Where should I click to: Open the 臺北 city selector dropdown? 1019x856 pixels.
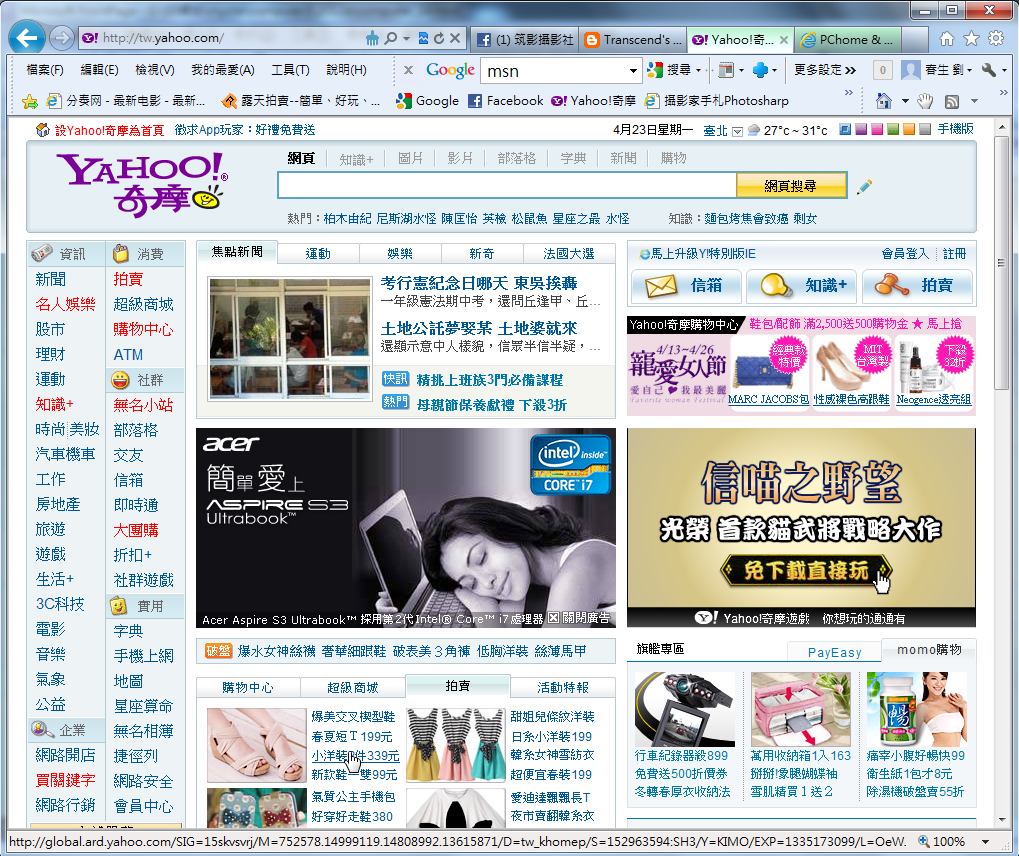[x=737, y=131]
